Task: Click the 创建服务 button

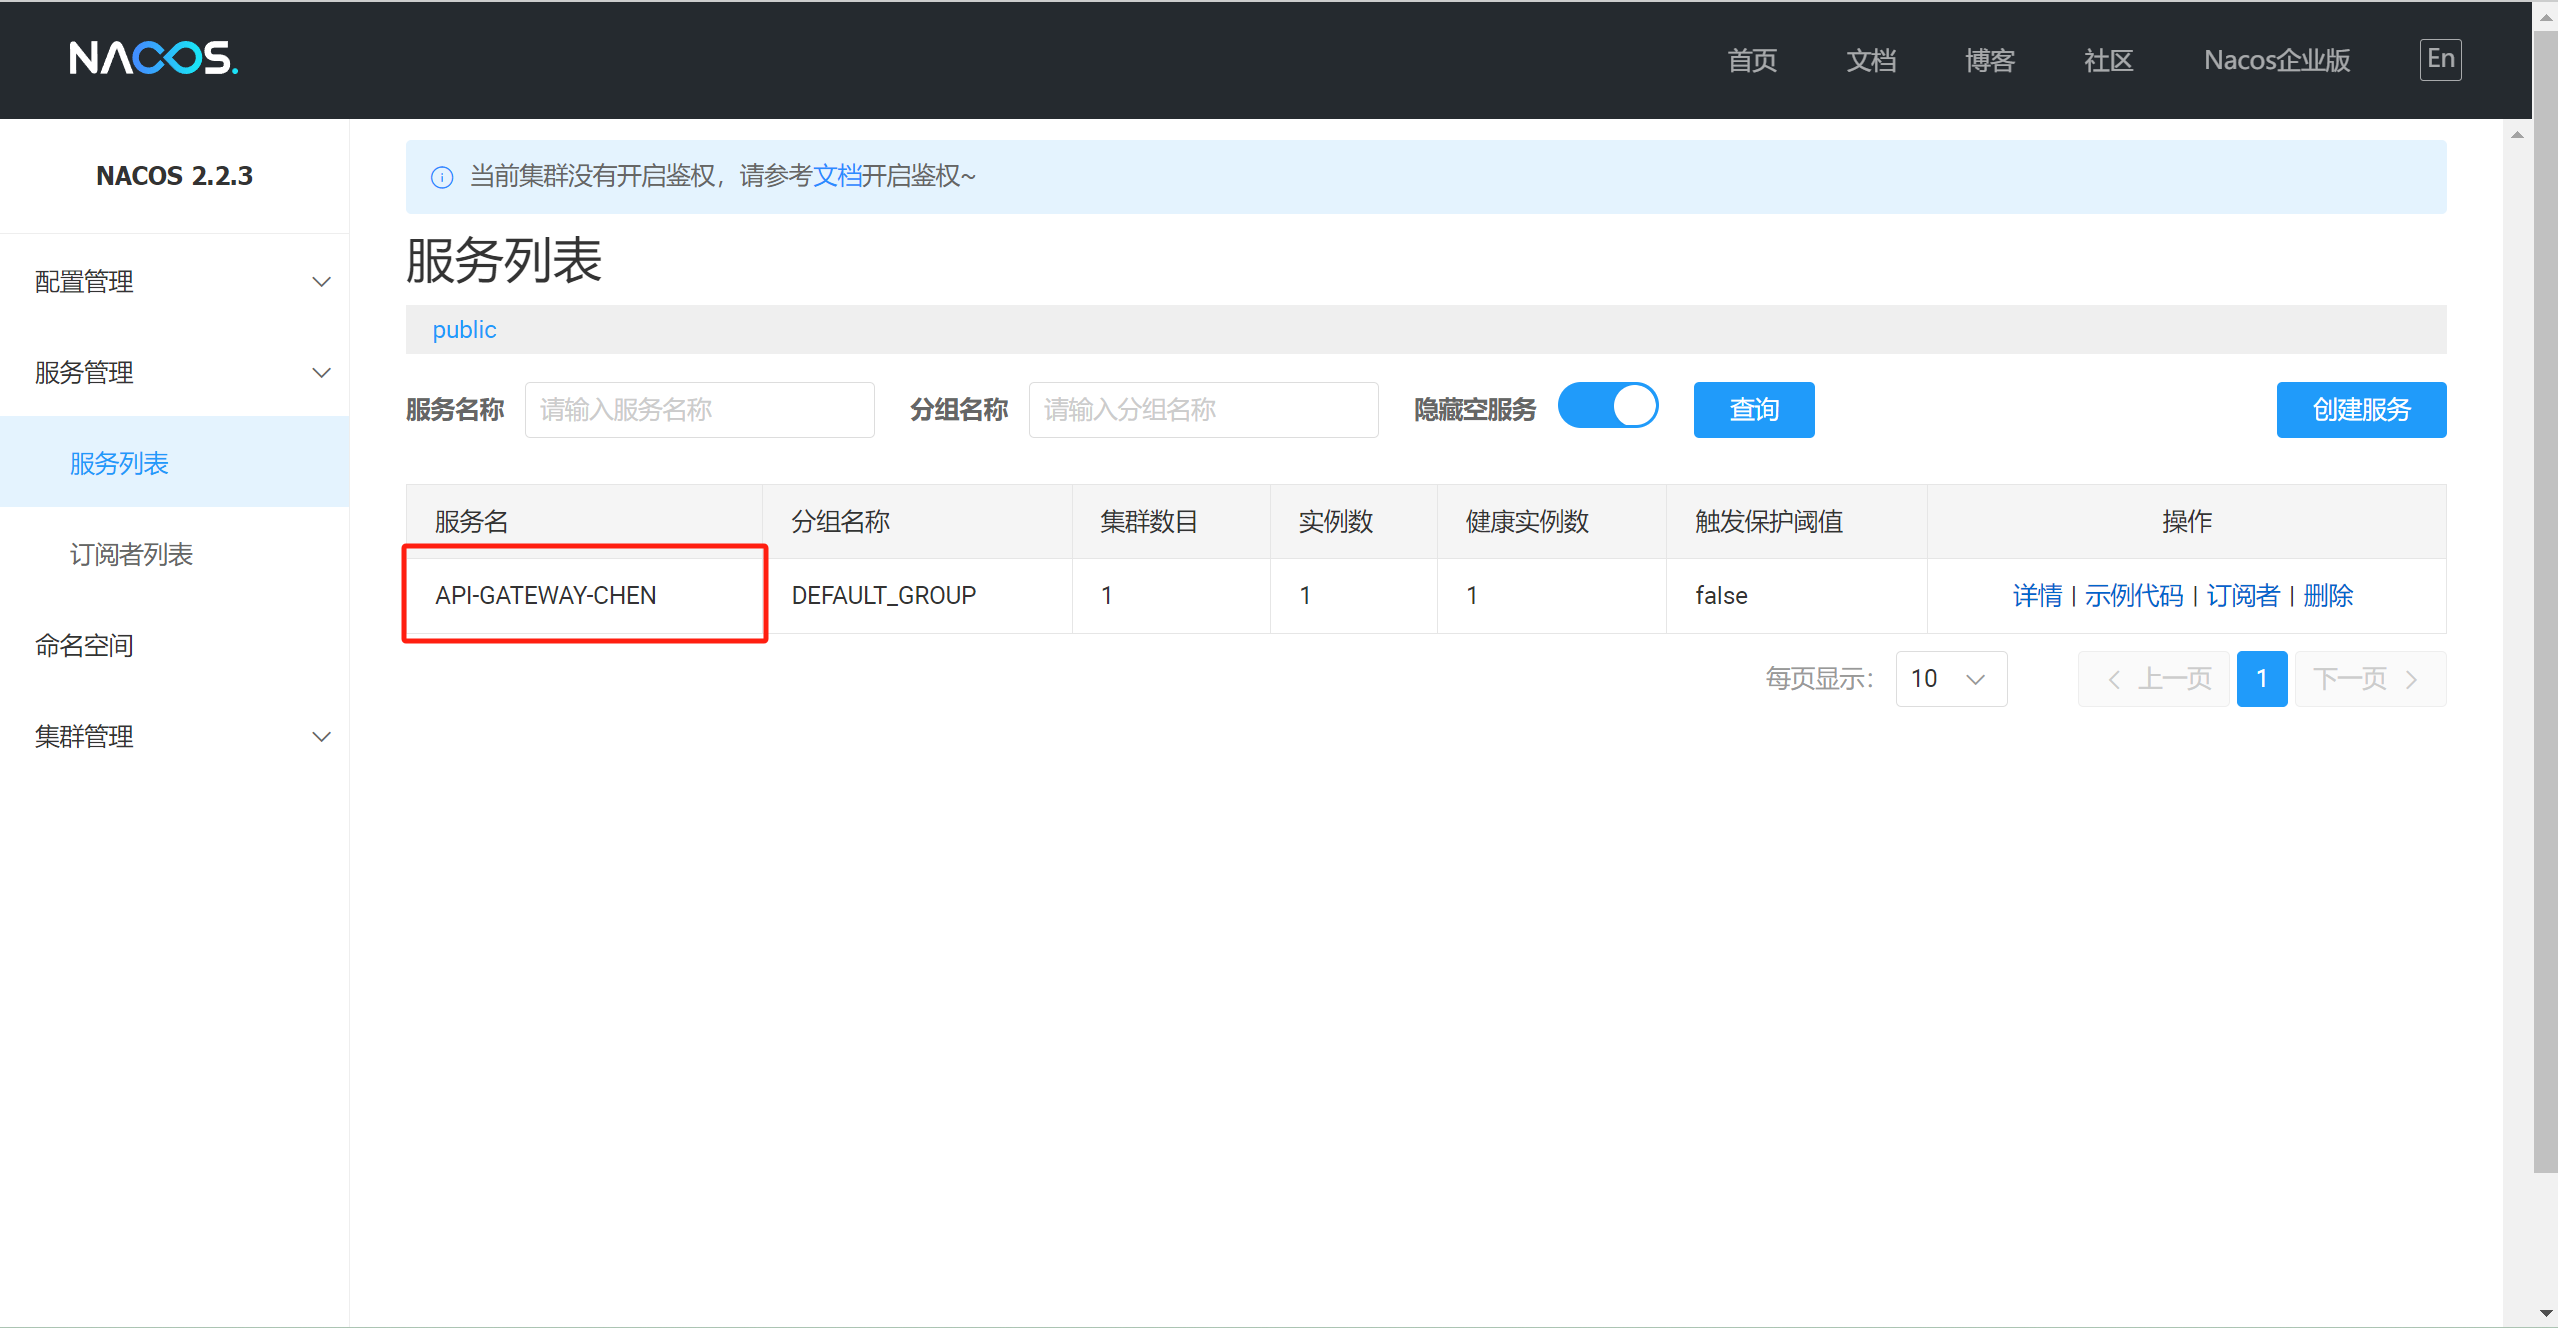Action: pyautogui.click(x=2360, y=410)
